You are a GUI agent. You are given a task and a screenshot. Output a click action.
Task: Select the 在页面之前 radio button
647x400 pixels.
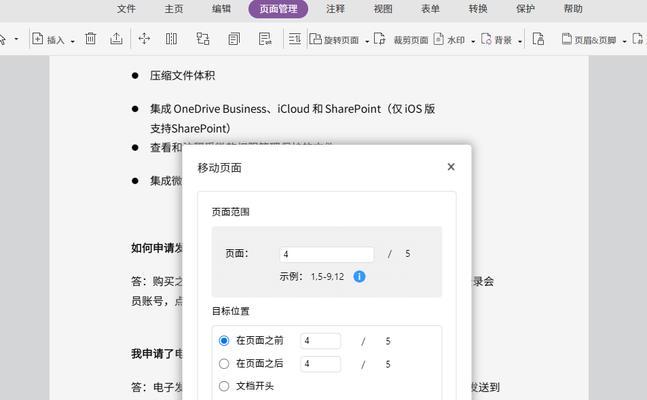(224, 341)
